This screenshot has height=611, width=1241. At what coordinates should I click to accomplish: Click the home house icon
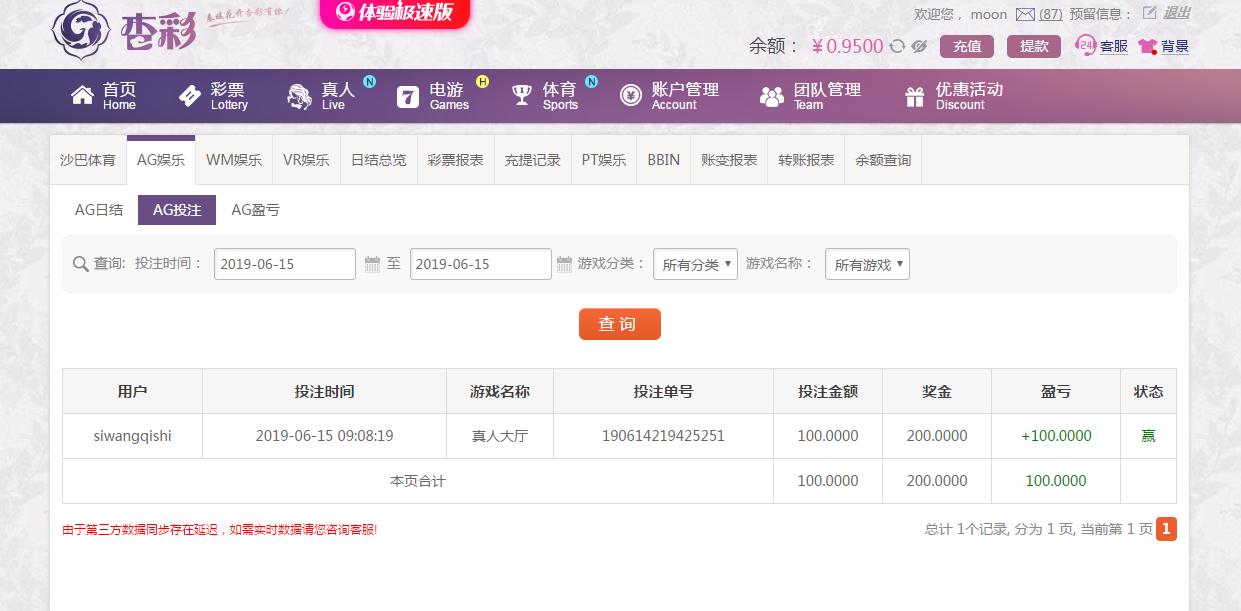pyautogui.click(x=82, y=95)
